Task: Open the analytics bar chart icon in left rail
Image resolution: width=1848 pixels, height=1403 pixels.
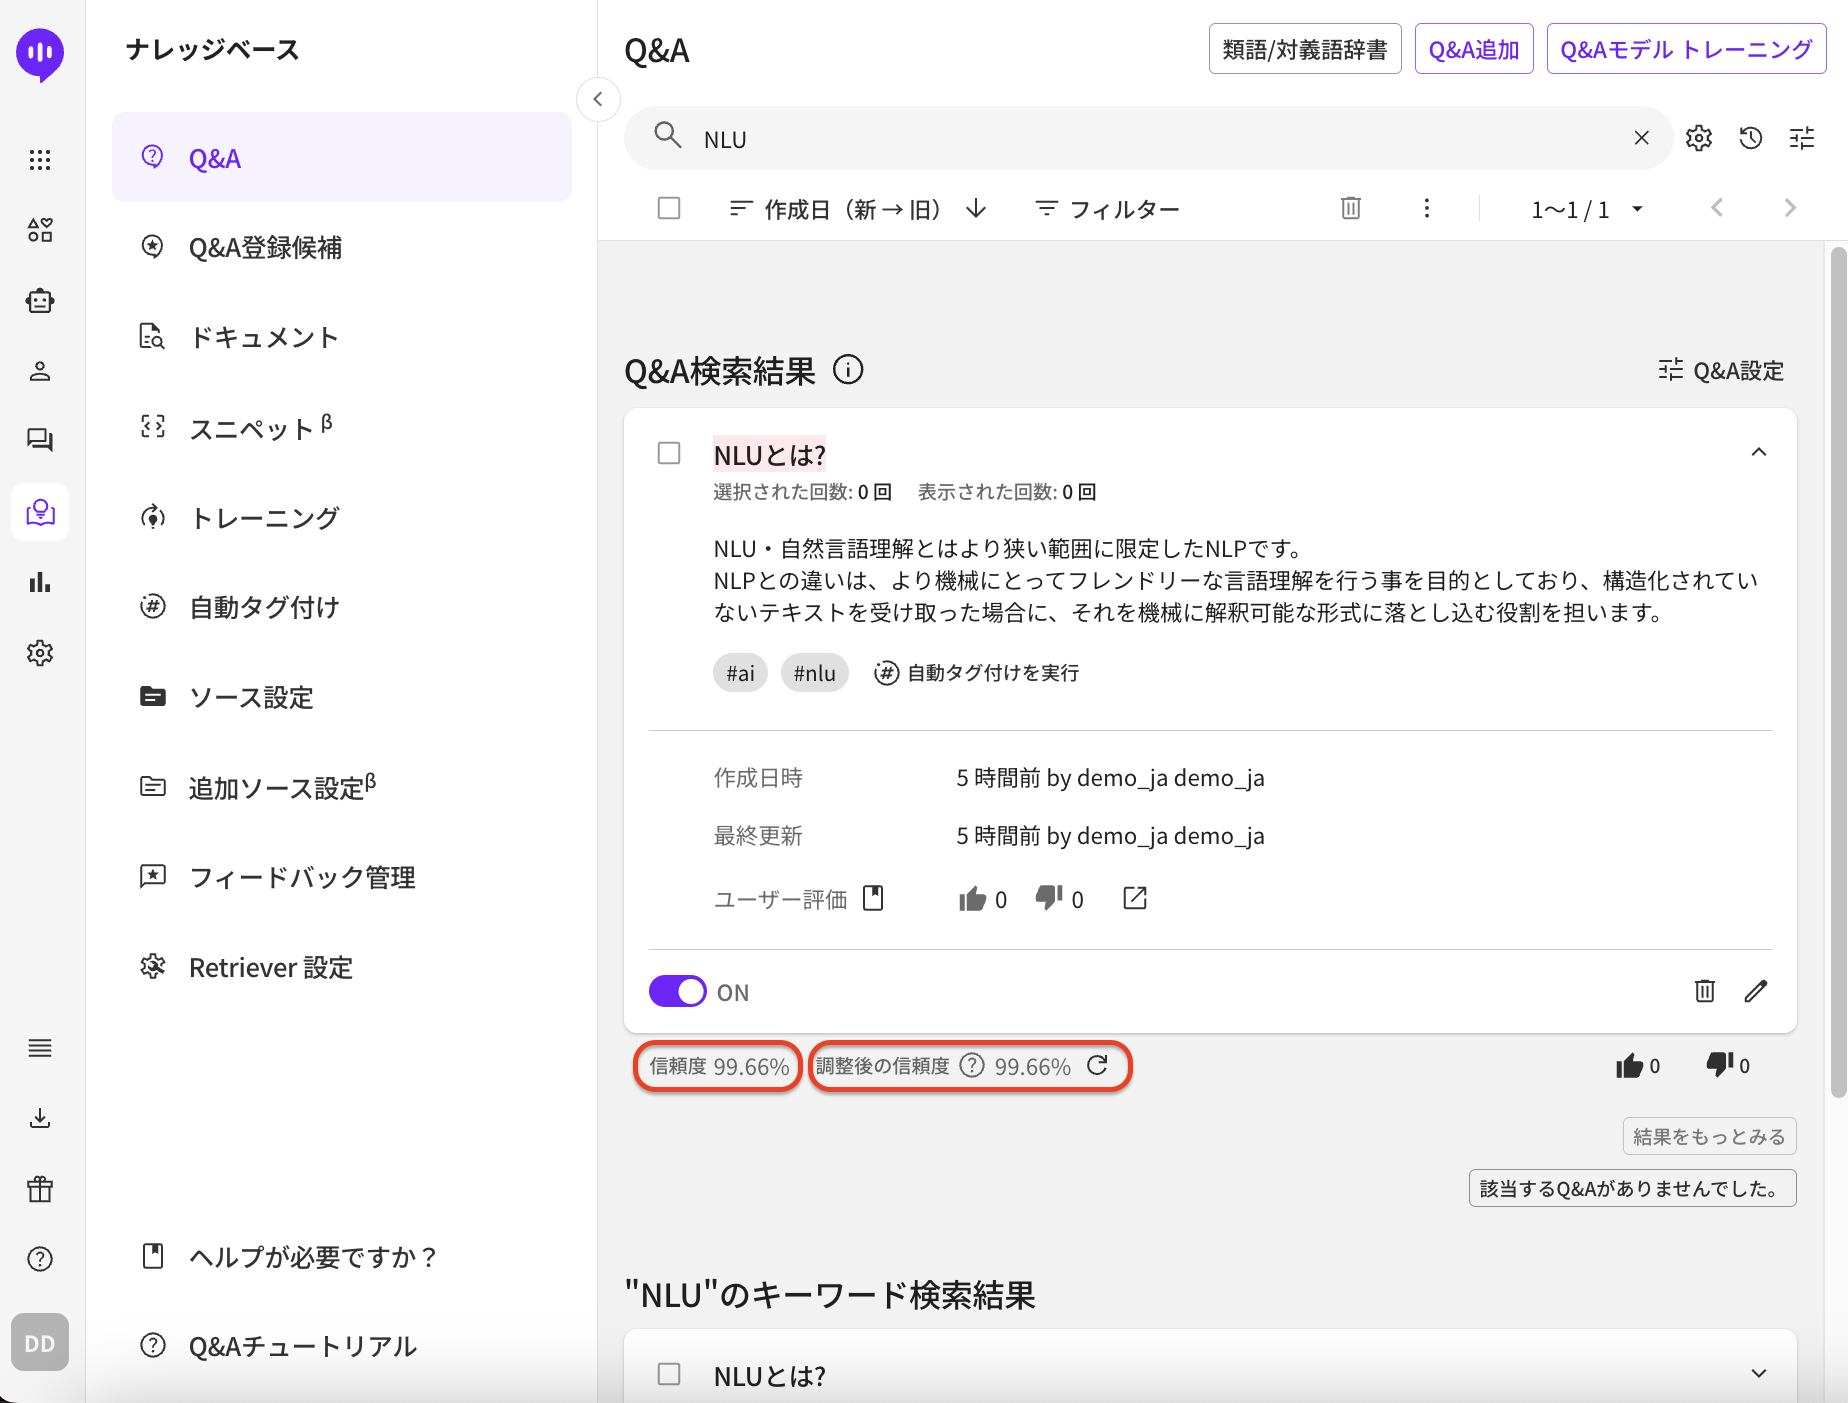Action: pos(40,582)
